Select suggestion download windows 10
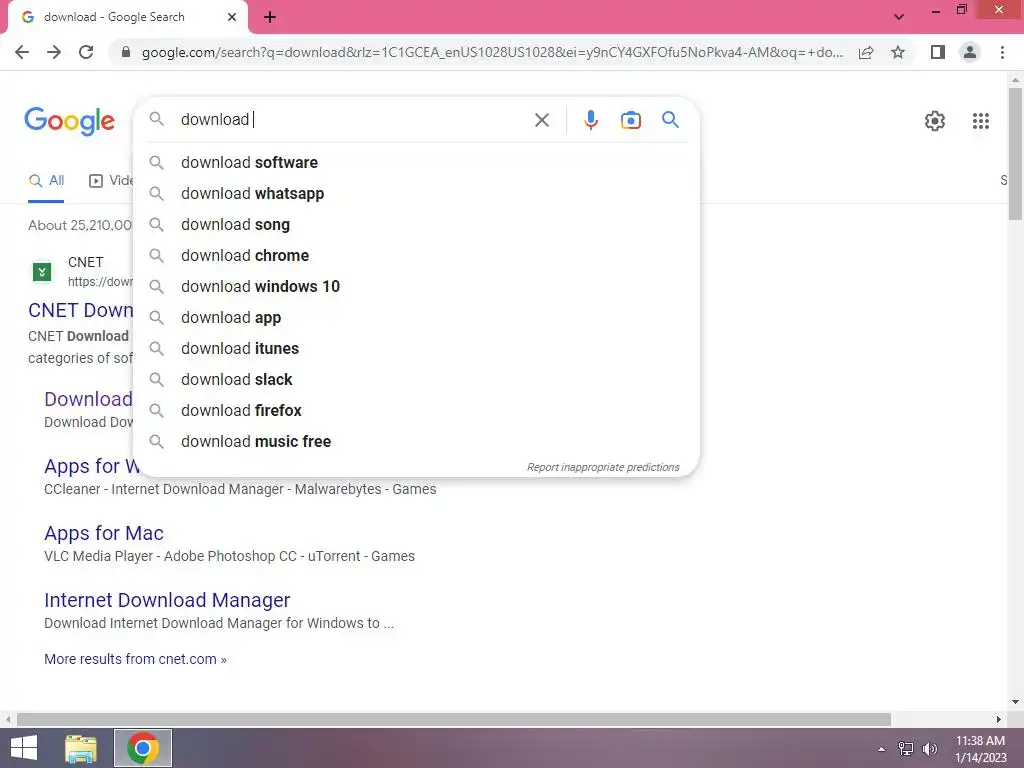The width and height of the screenshot is (1024, 768). pyautogui.click(x=416, y=287)
